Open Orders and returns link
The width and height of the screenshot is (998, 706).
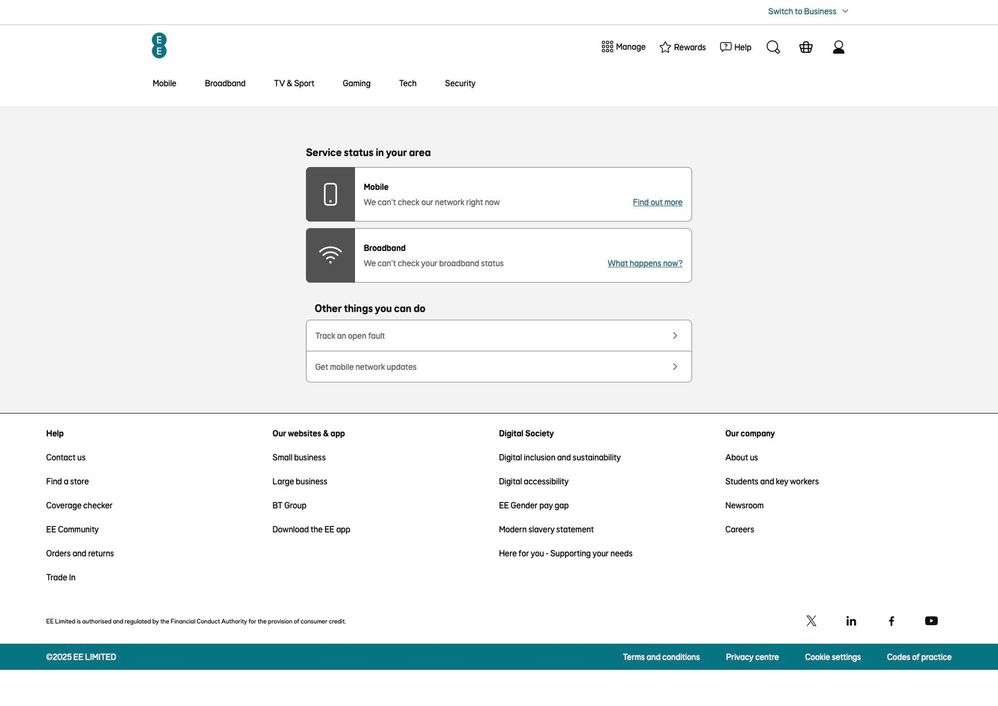[80, 554]
